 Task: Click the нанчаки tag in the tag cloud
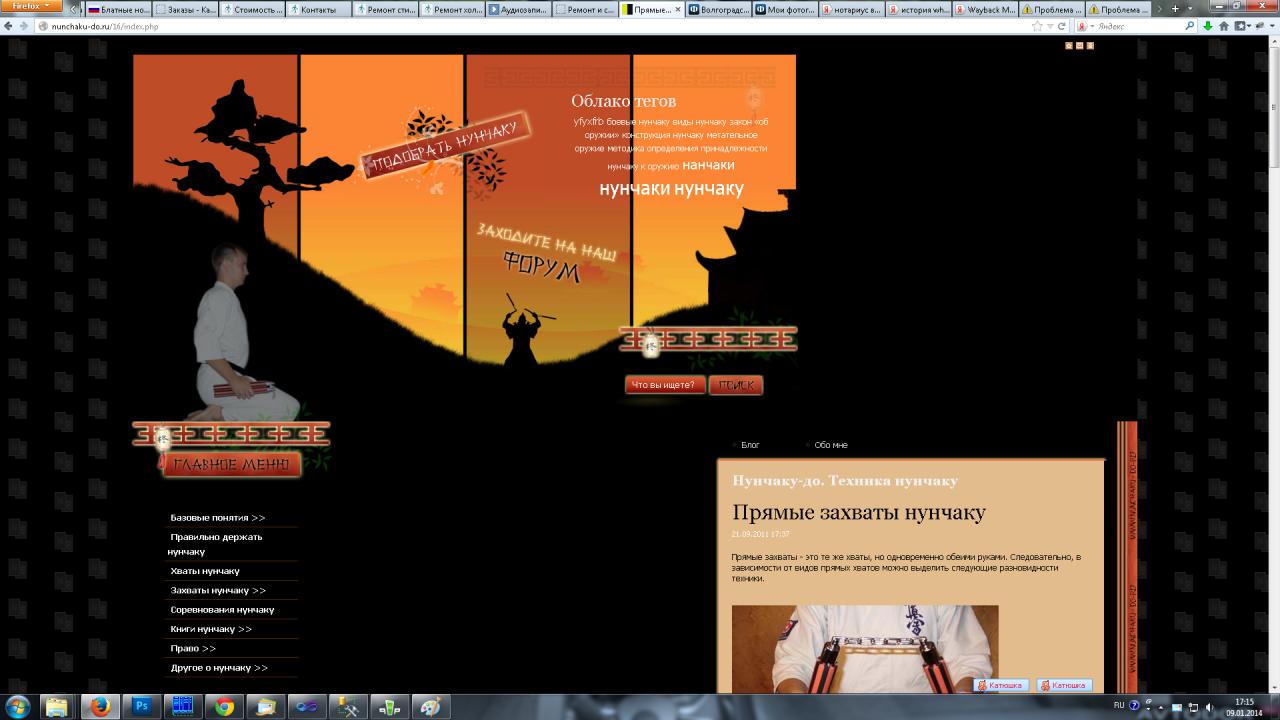pos(708,165)
